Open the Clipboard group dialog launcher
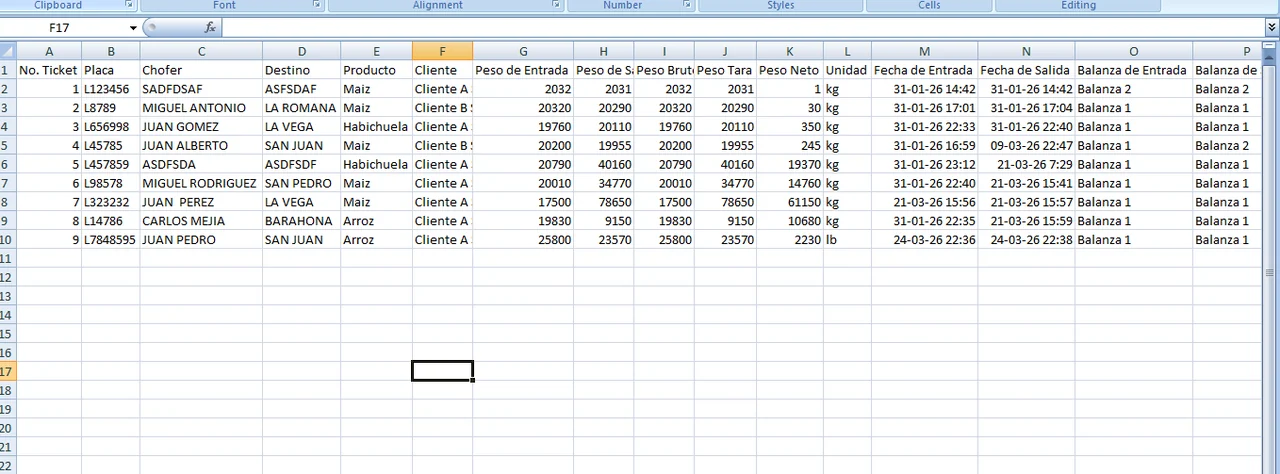The height and width of the screenshot is (474, 1280). 129,5
